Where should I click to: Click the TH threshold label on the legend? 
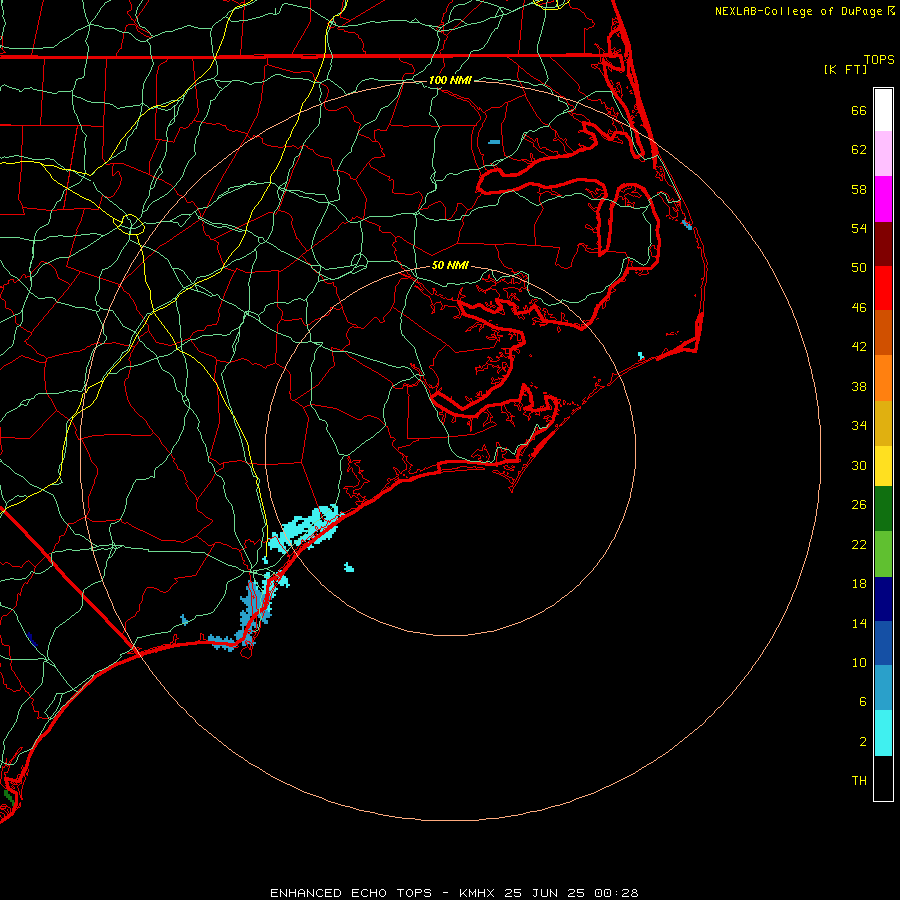click(859, 781)
